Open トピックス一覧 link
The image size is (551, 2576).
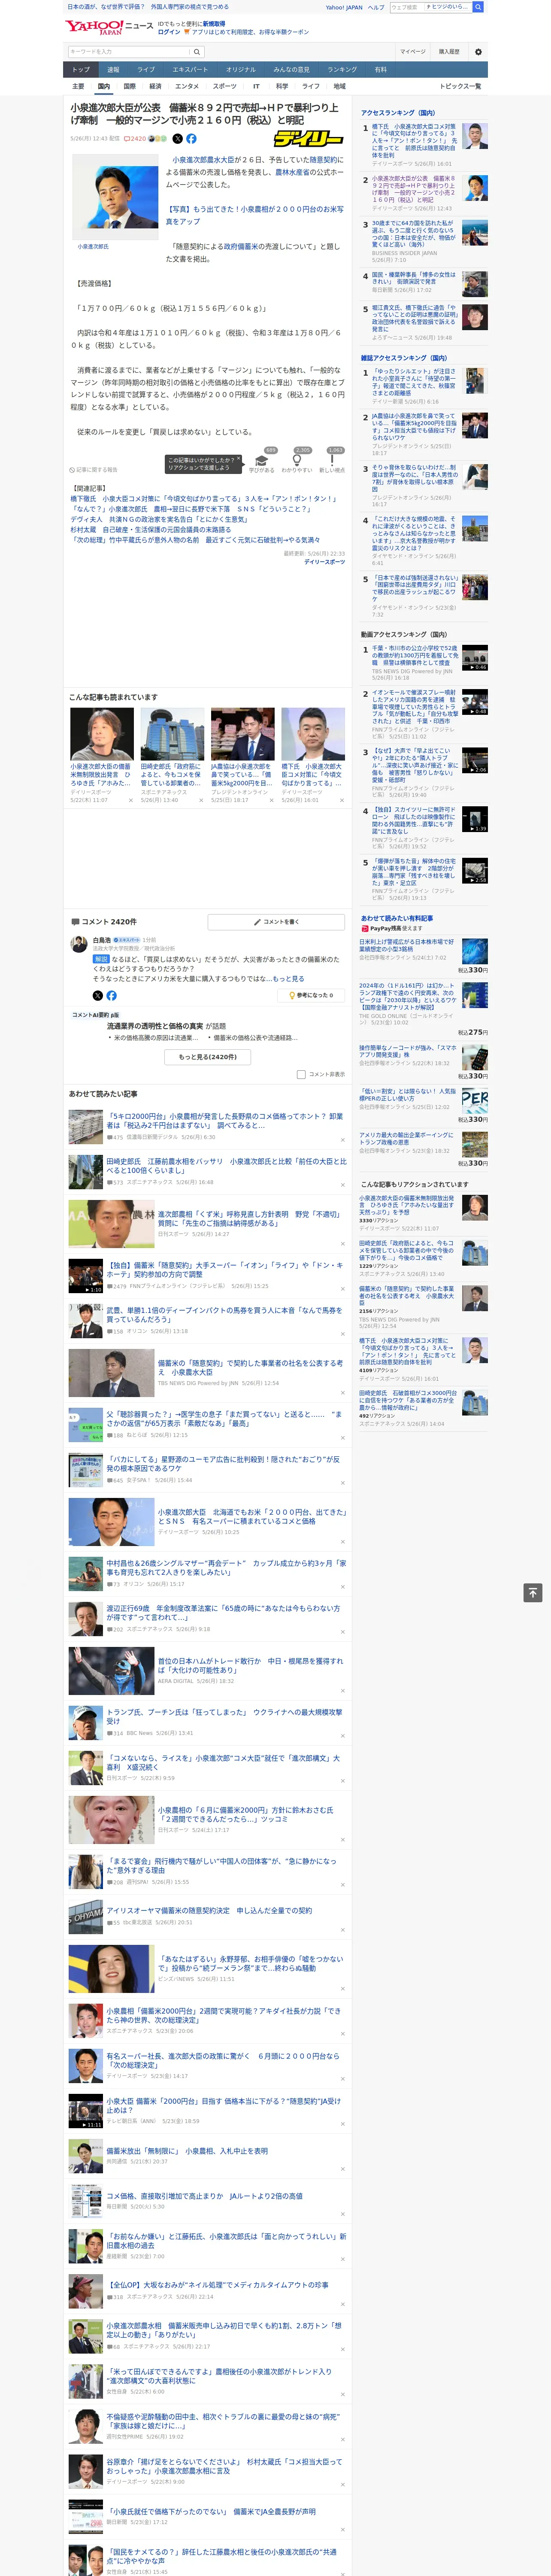point(460,86)
